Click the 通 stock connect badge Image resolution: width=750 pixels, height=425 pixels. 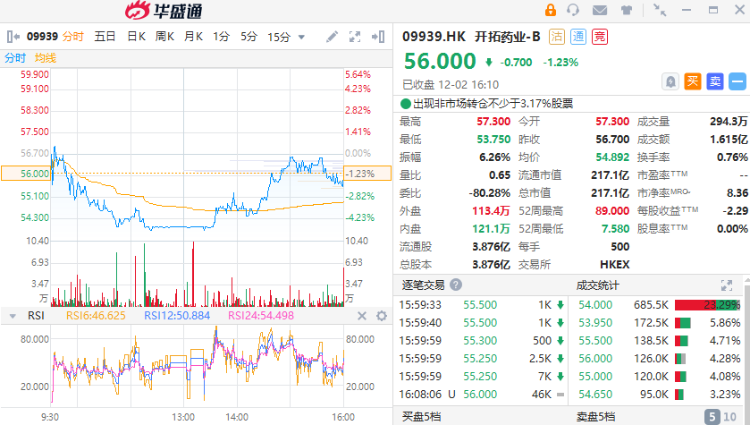point(578,37)
